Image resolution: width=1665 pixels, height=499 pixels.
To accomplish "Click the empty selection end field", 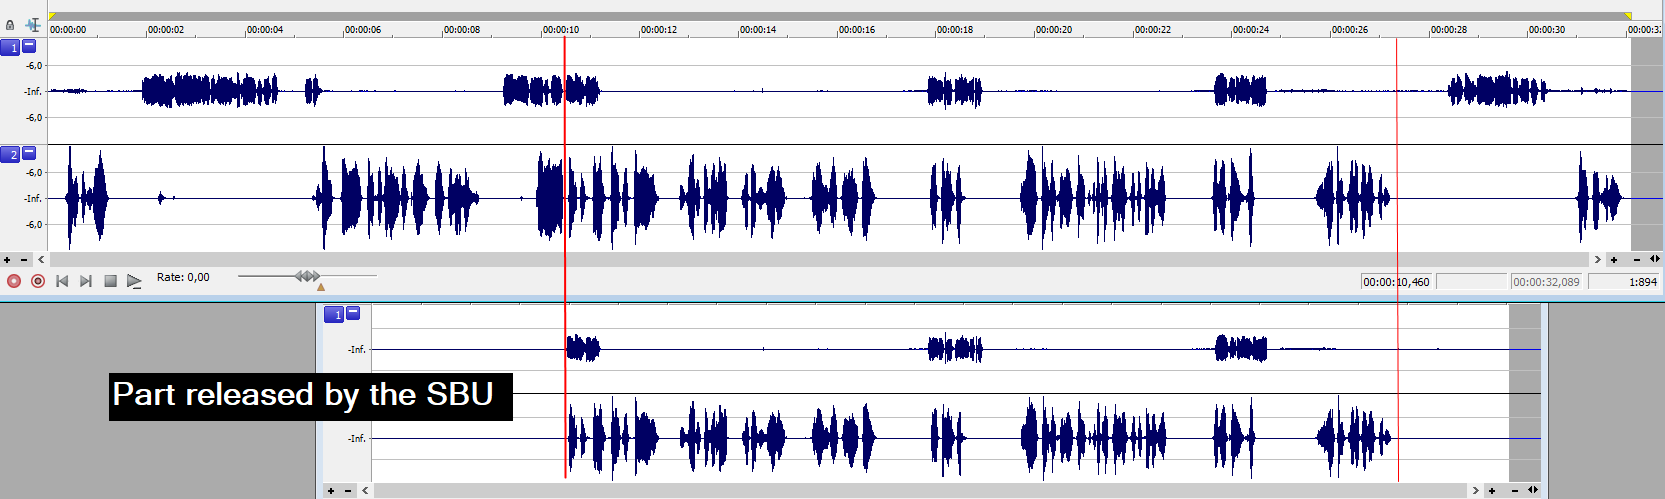I will (1471, 282).
